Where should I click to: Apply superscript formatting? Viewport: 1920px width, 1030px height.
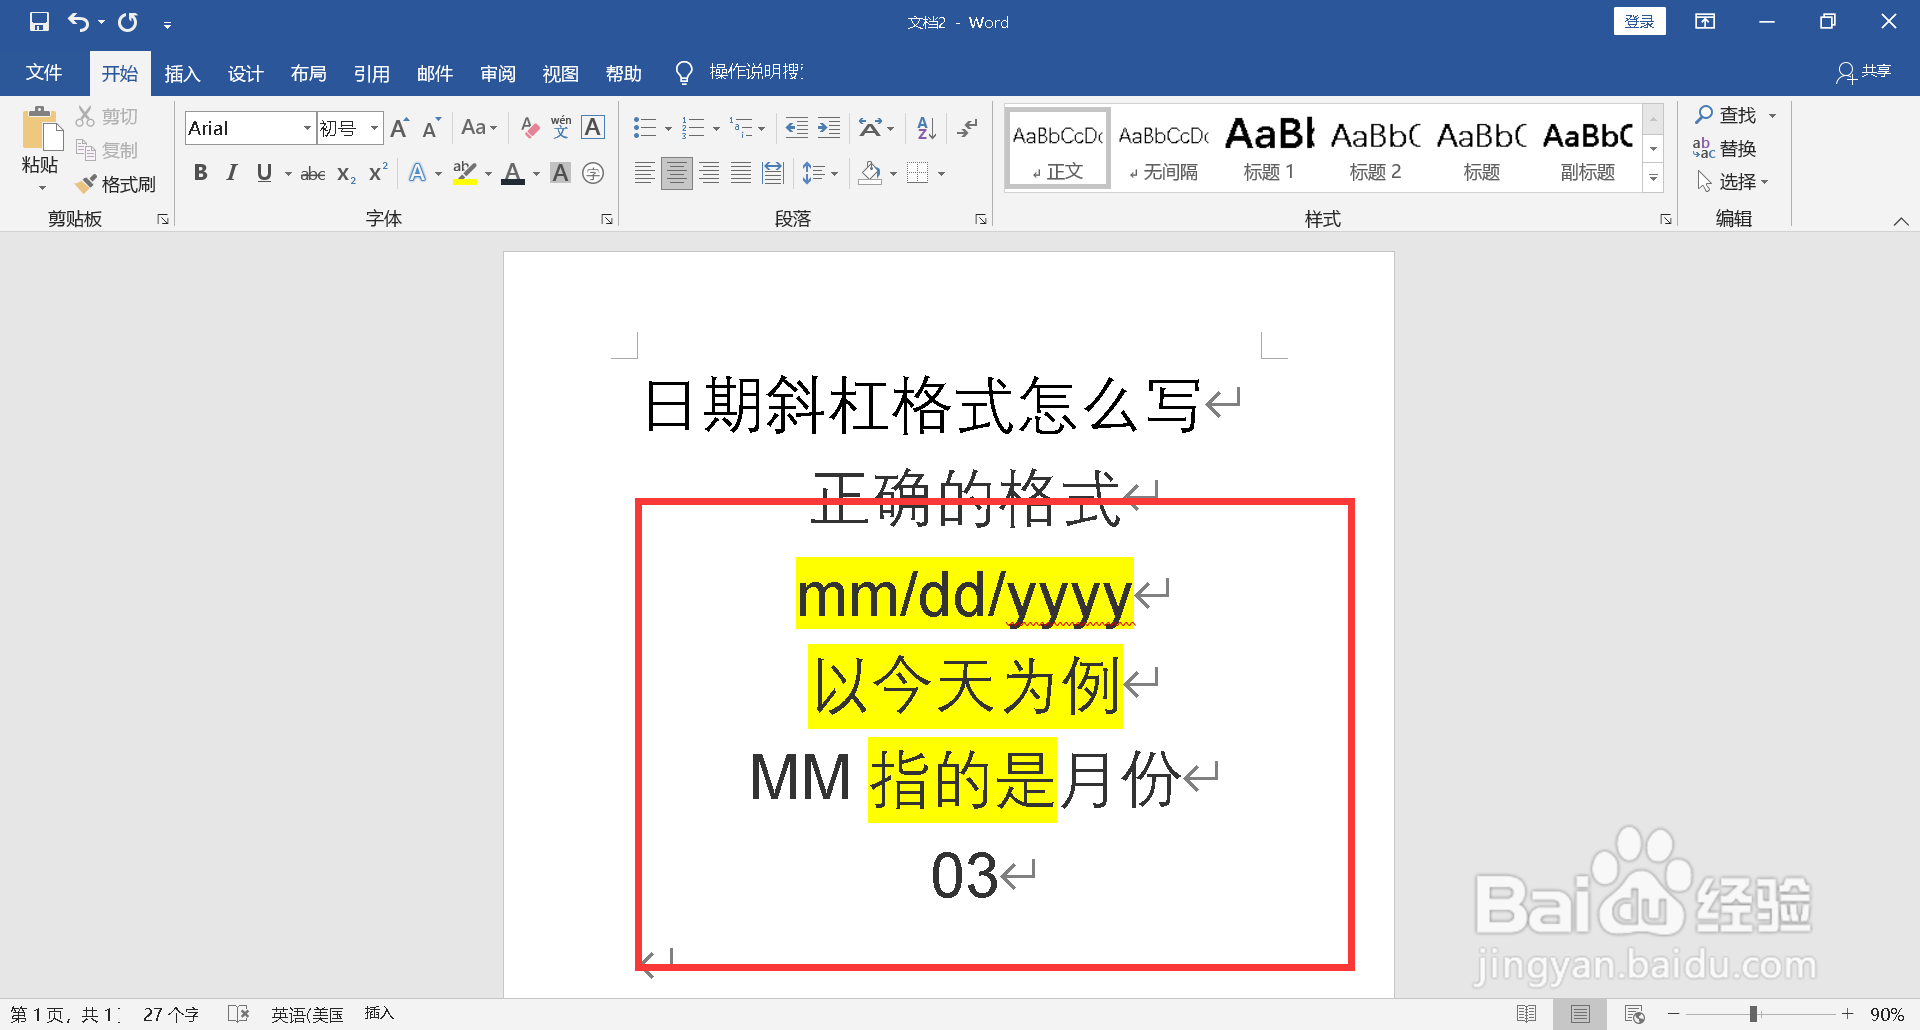coord(378,173)
